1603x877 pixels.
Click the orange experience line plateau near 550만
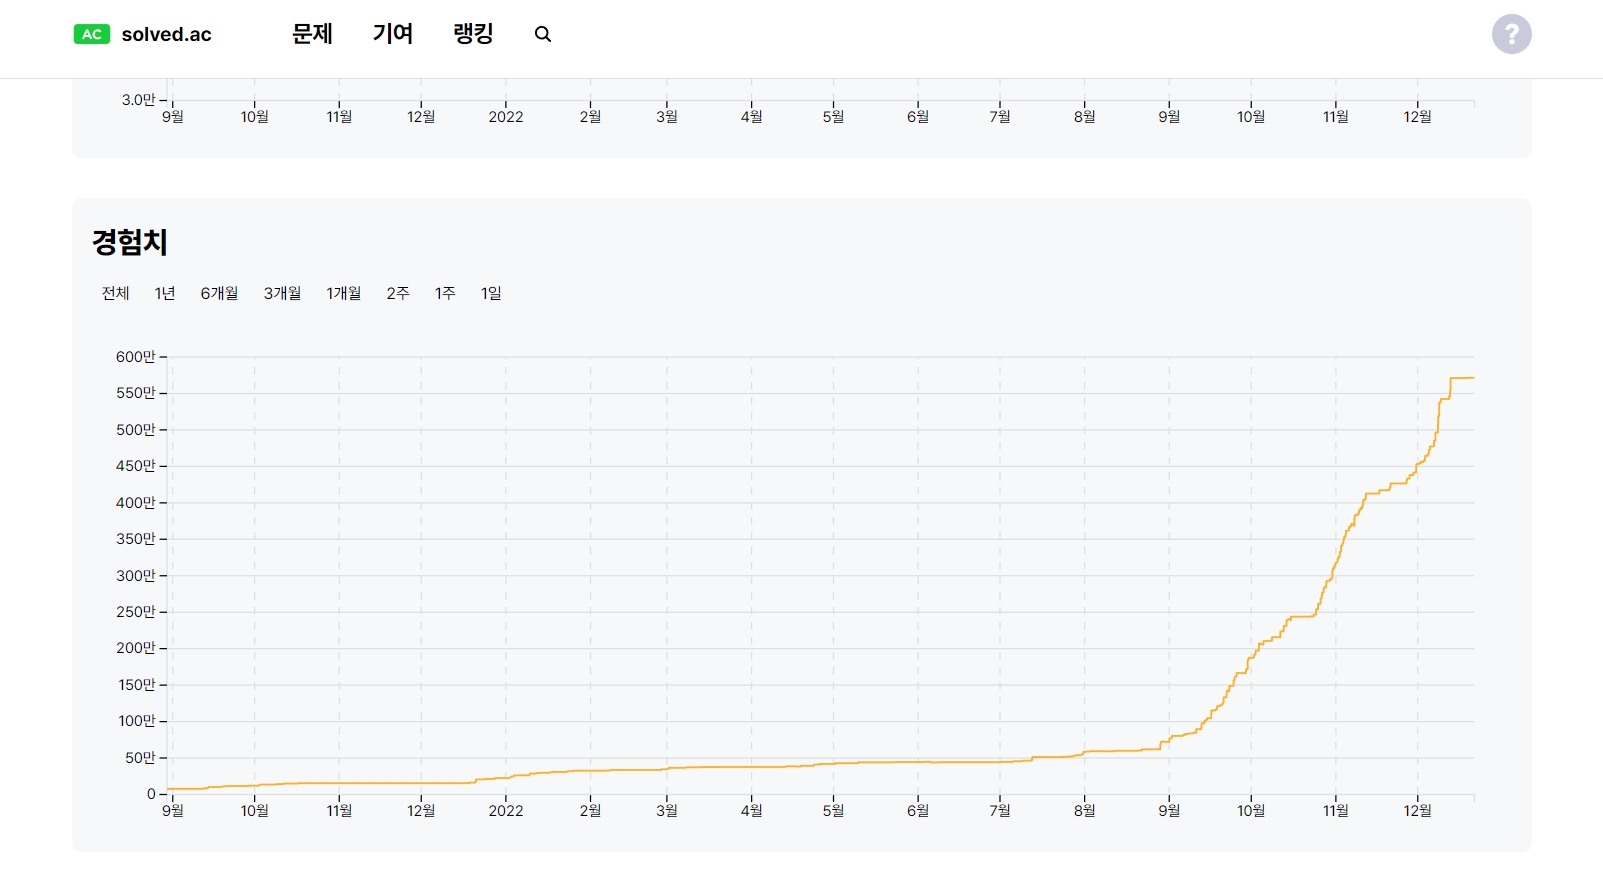[x=1462, y=378]
